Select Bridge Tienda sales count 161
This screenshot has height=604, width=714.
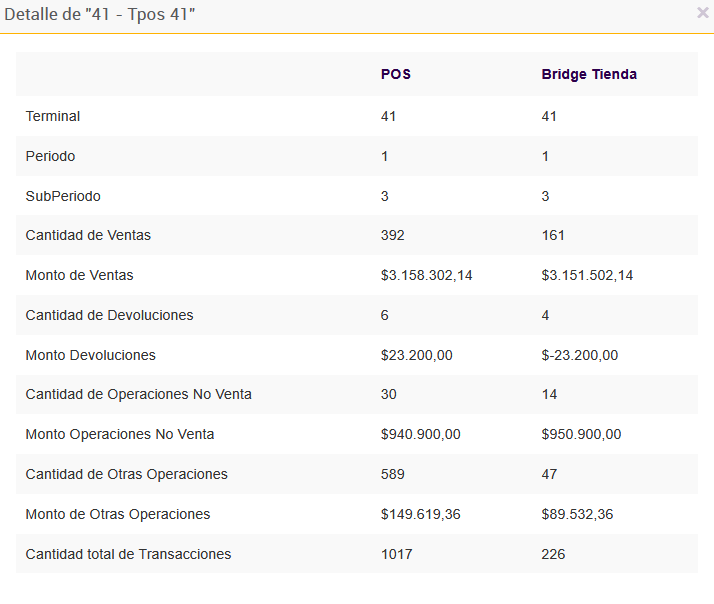(x=553, y=235)
